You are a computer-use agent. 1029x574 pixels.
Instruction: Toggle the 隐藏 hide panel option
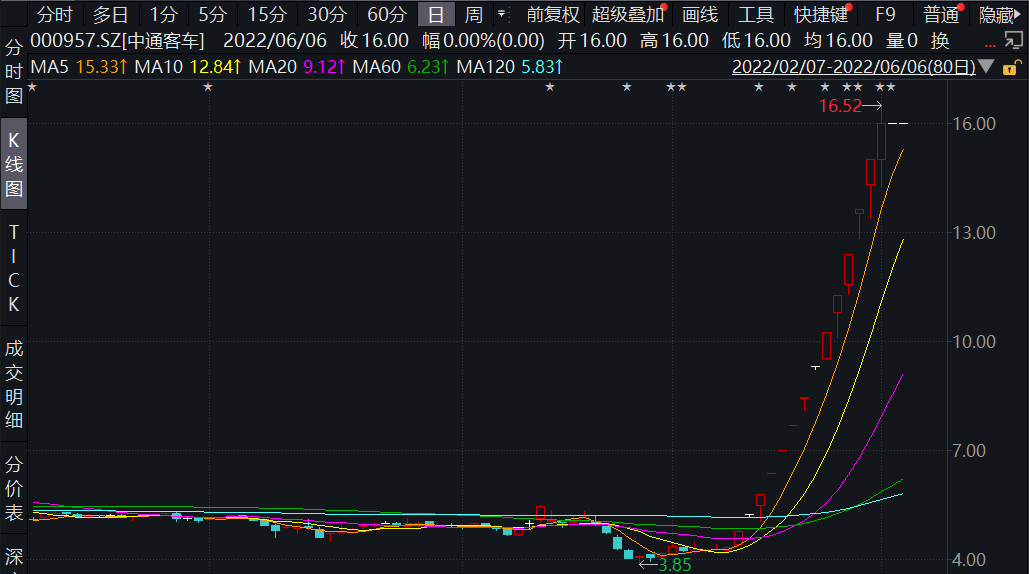coord(996,14)
